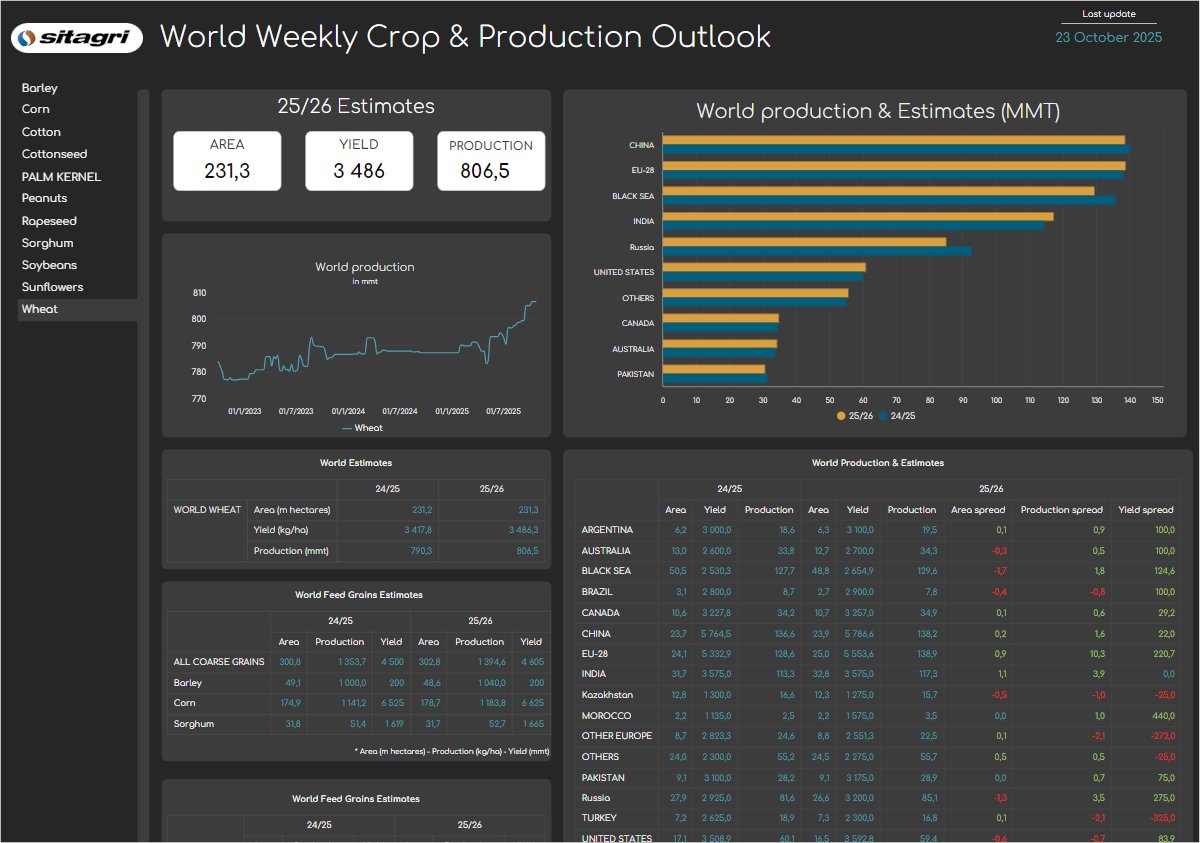Select Soybeans from the left crop list
Image resolution: width=1200 pixels, height=843 pixels.
tap(49, 265)
